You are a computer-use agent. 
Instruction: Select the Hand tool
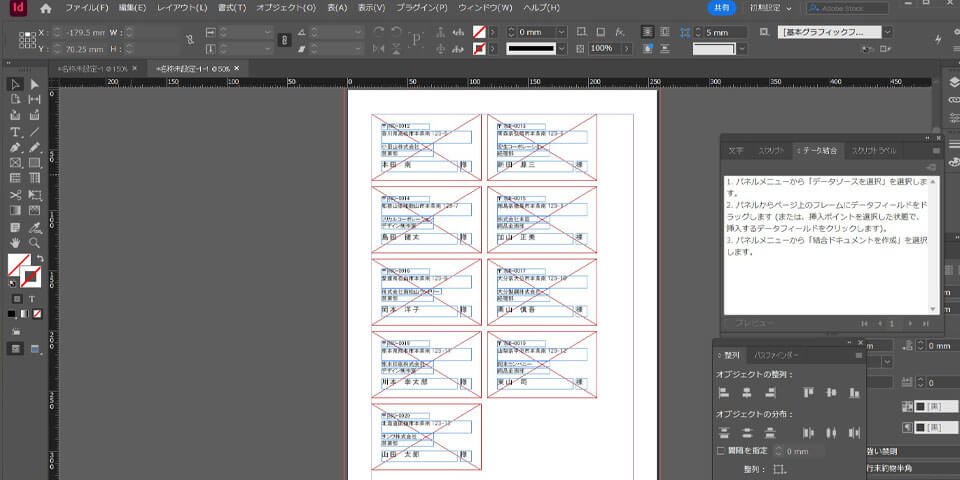[15, 242]
